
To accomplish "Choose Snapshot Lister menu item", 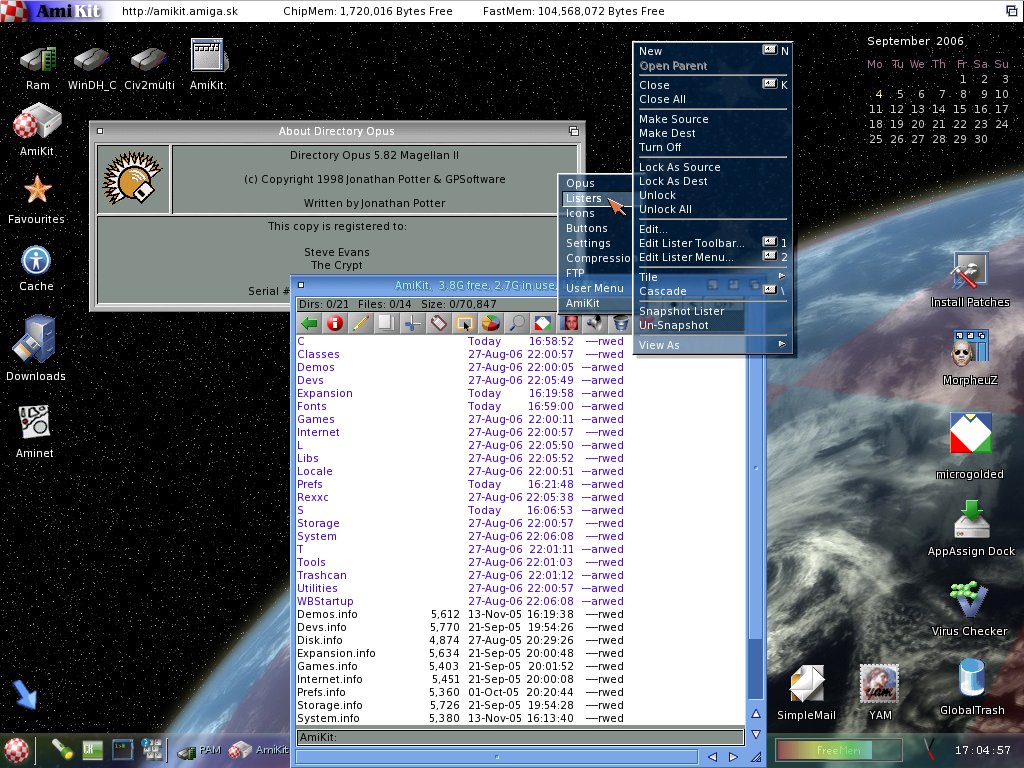I will (712, 311).
